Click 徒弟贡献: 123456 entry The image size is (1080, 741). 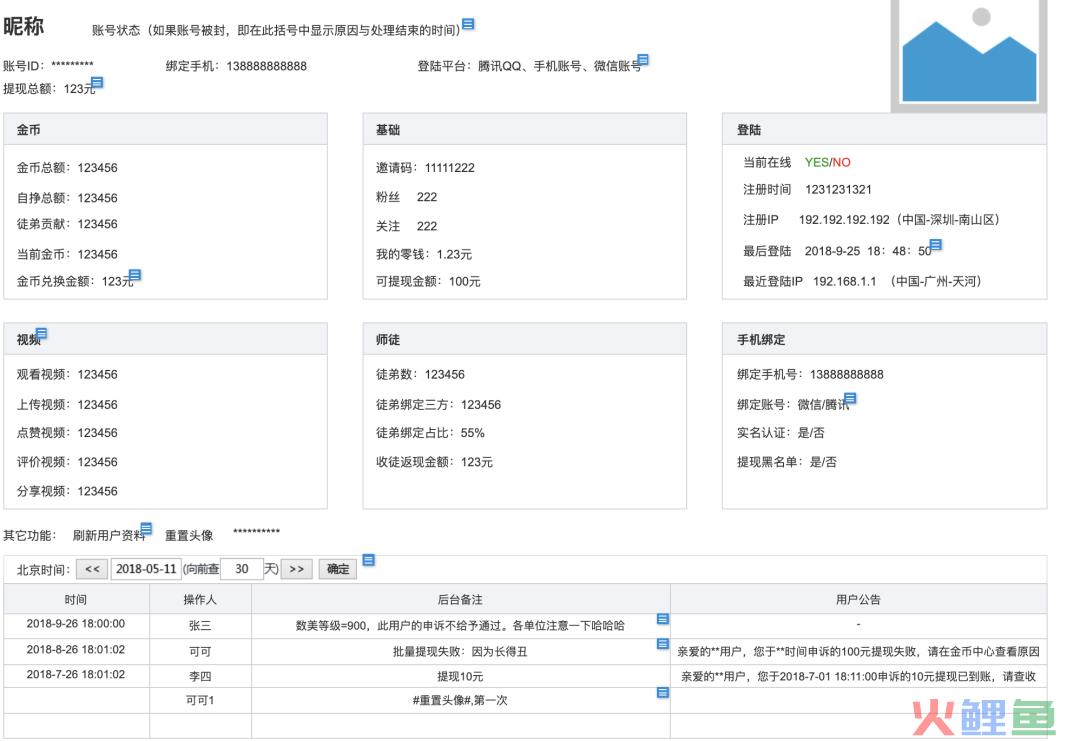point(67,225)
